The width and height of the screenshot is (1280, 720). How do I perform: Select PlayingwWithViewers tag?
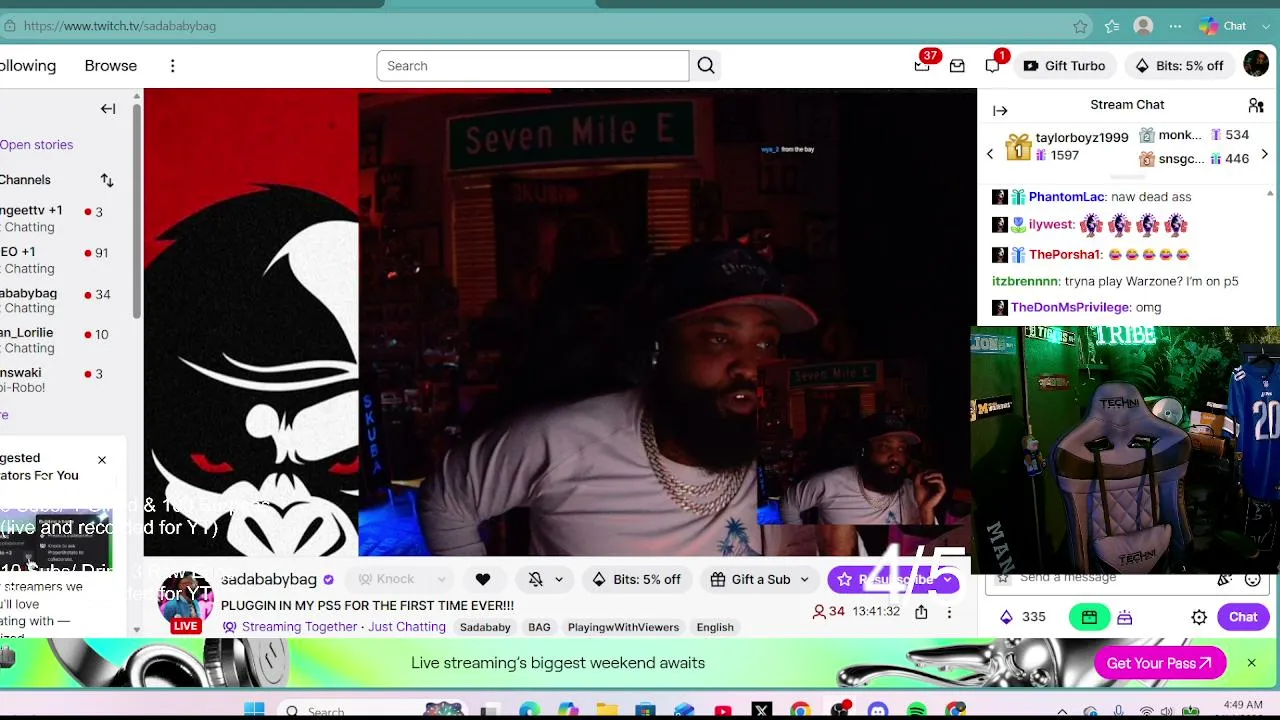click(x=623, y=627)
